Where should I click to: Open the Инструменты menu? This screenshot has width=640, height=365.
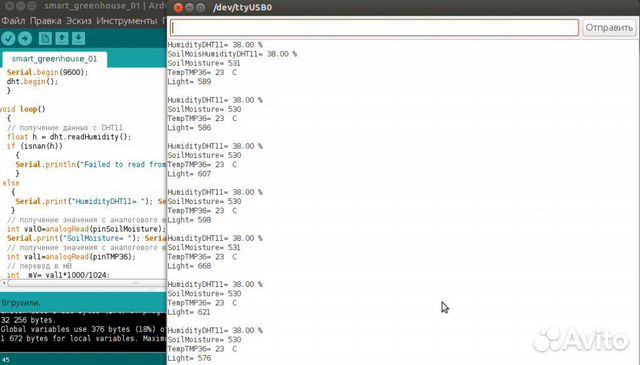click(127, 20)
